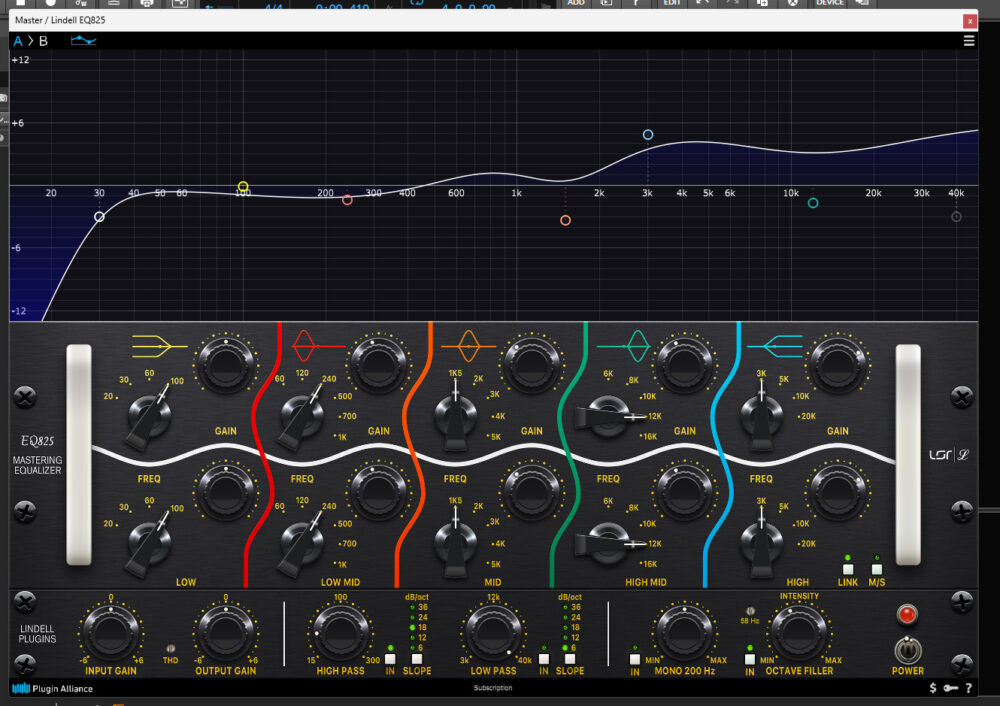Viewport: 1000px width, 706px height.
Task: Click the OUTPUT GAIN knob
Action: pyautogui.click(x=225, y=633)
